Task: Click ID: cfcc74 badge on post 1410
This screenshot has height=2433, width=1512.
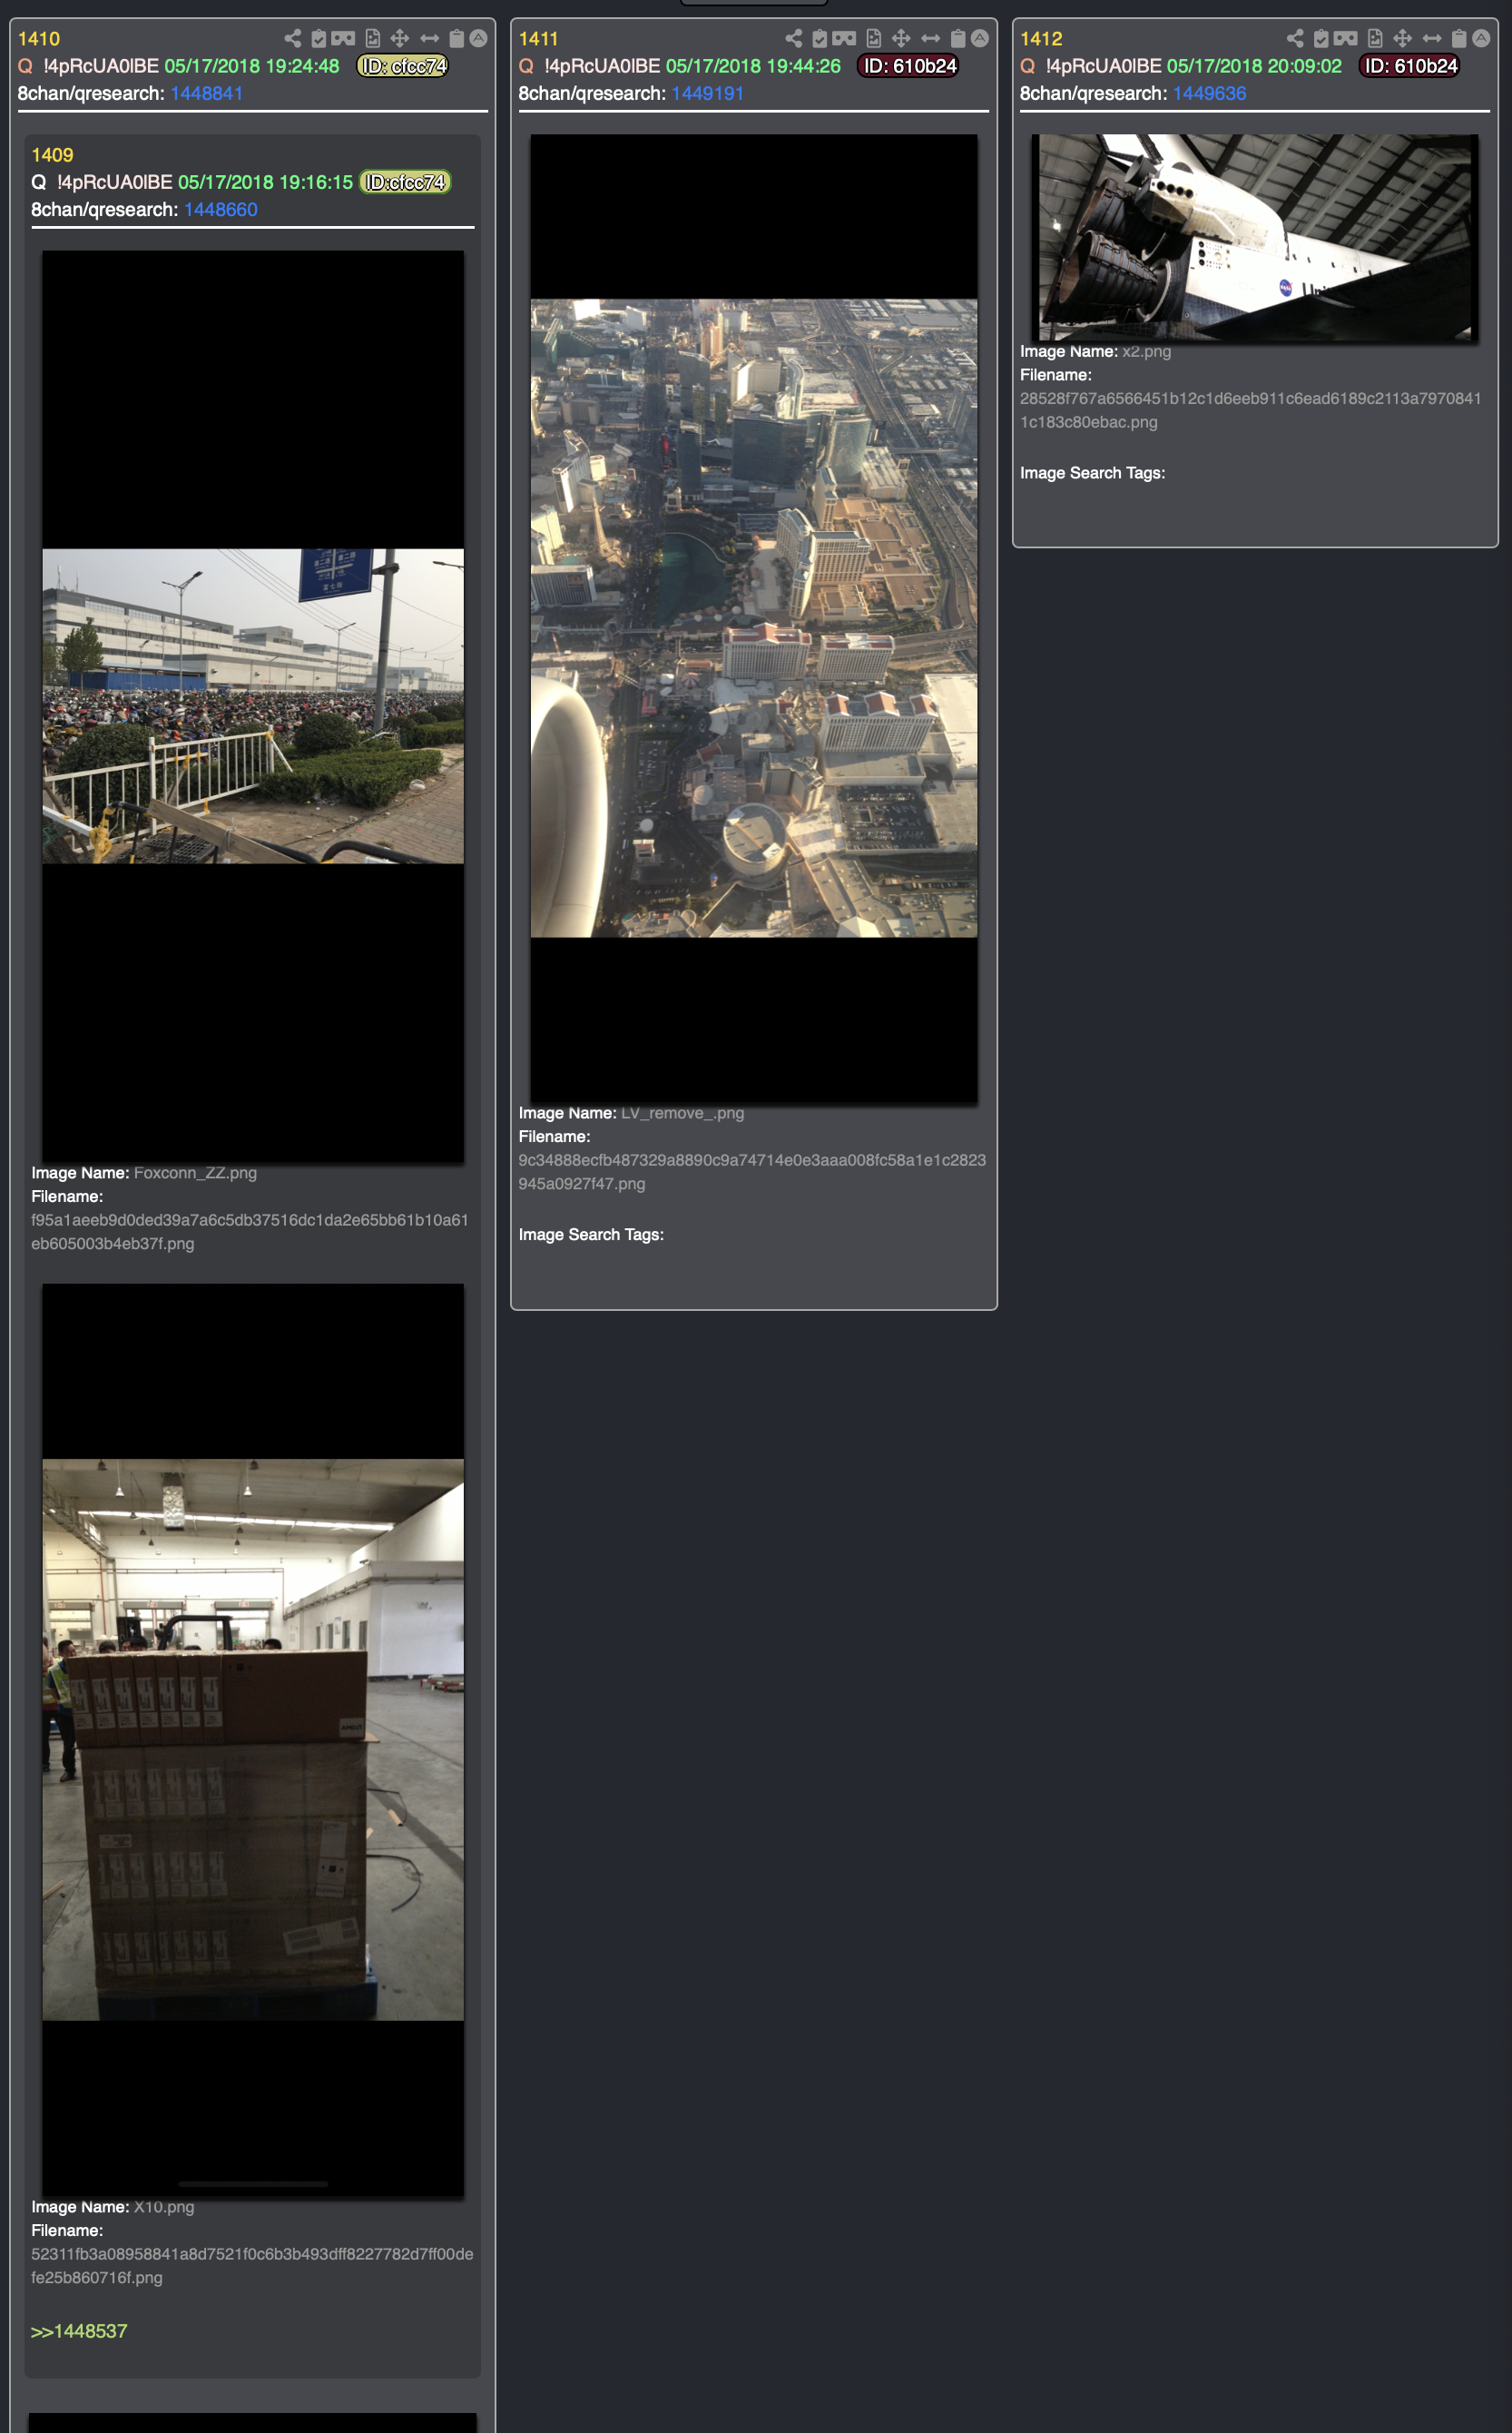Action: point(403,66)
